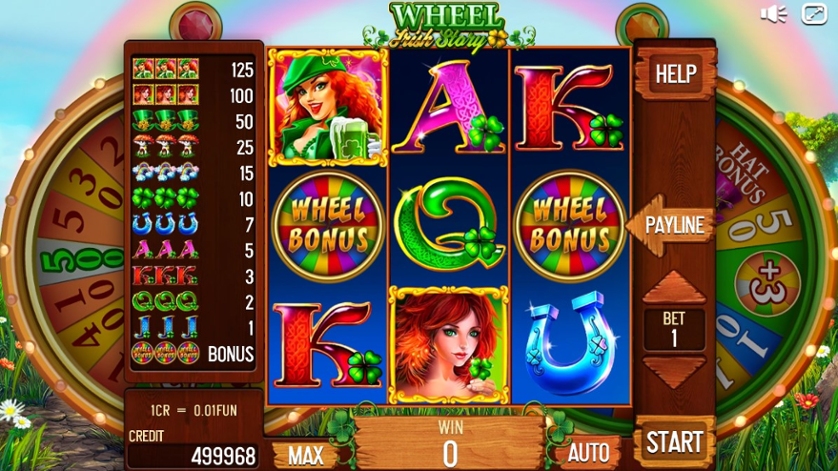838x471 pixels.
Task: Enable AUTO spin mode
Action: (x=588, y=453)
